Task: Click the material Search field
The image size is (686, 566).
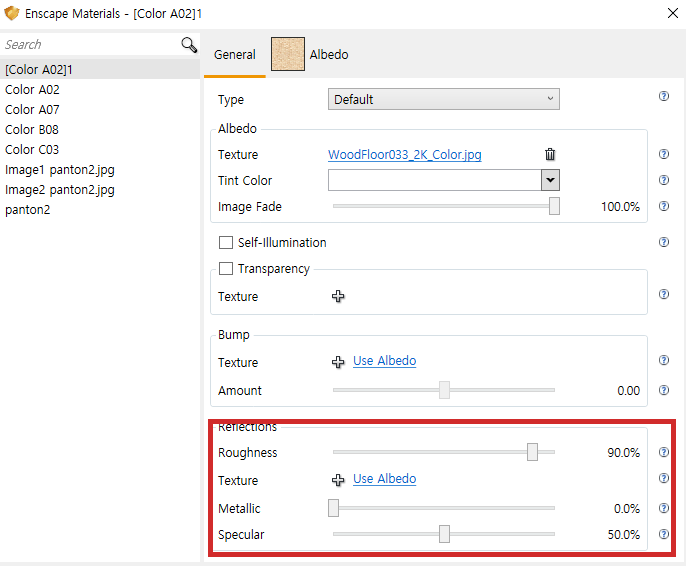Action: point(88,45)
